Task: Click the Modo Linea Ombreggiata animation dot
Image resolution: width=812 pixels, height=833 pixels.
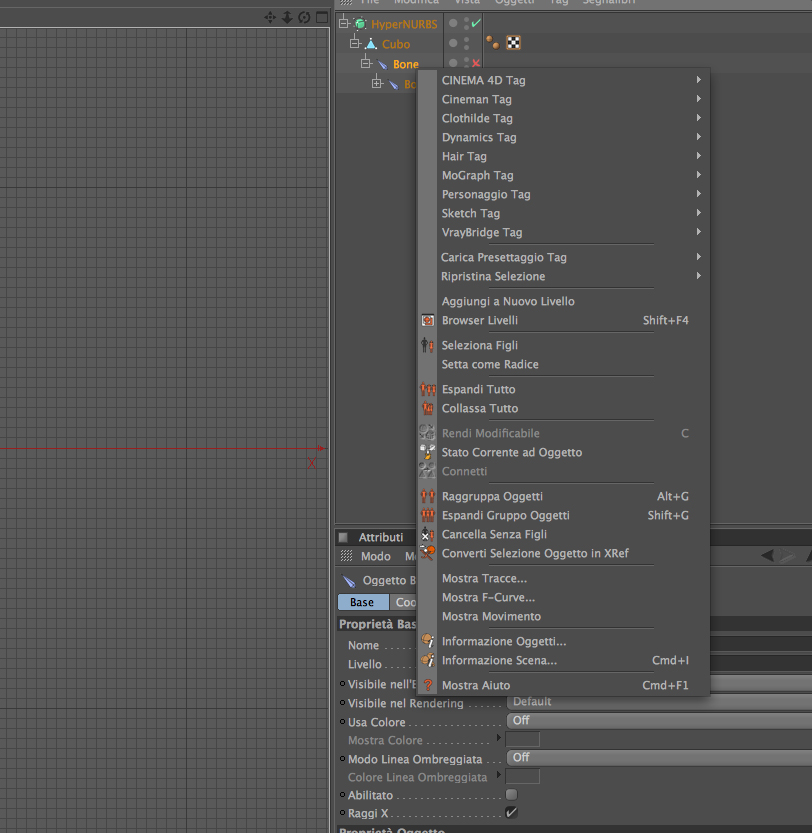Action: 343,758
